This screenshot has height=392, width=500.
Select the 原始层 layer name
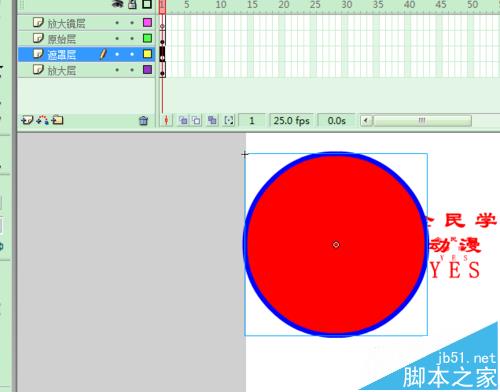click(62, 39)
